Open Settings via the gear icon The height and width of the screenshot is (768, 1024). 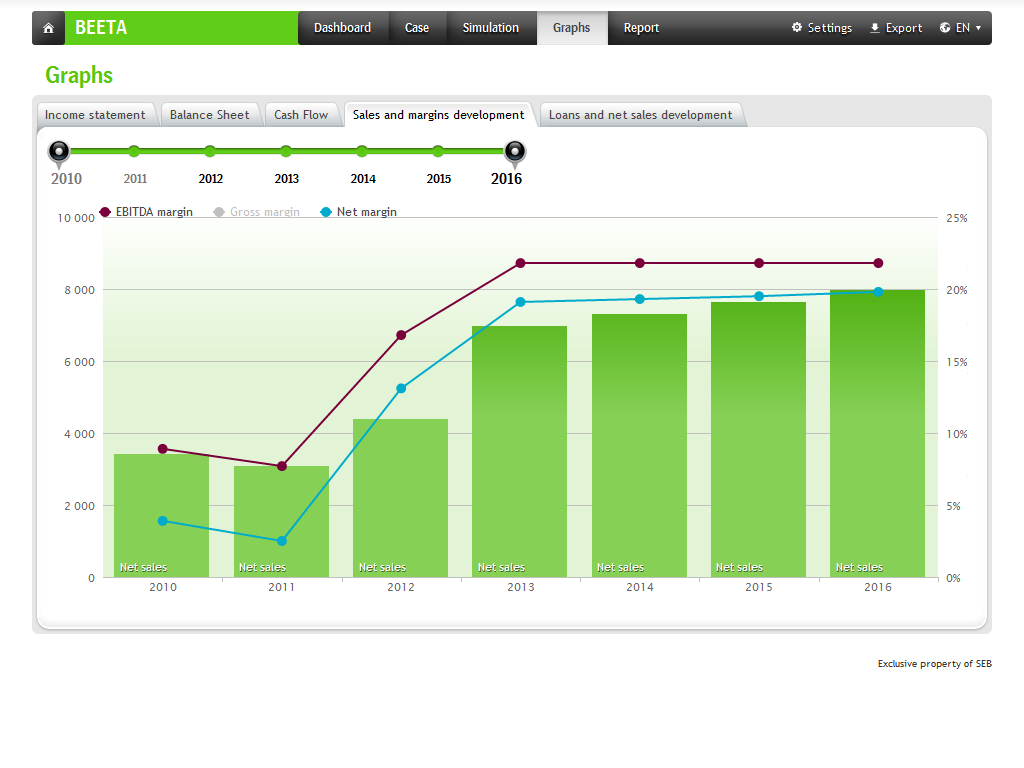tap(797, 28)
